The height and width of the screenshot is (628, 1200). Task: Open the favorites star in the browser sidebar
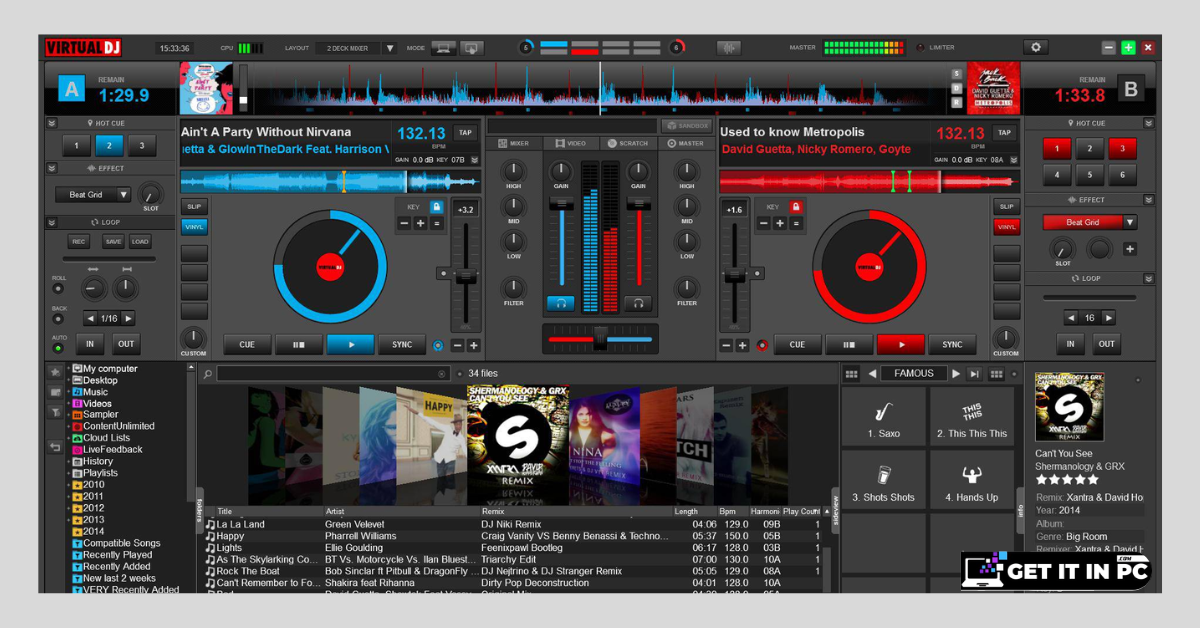coord(55,371)
